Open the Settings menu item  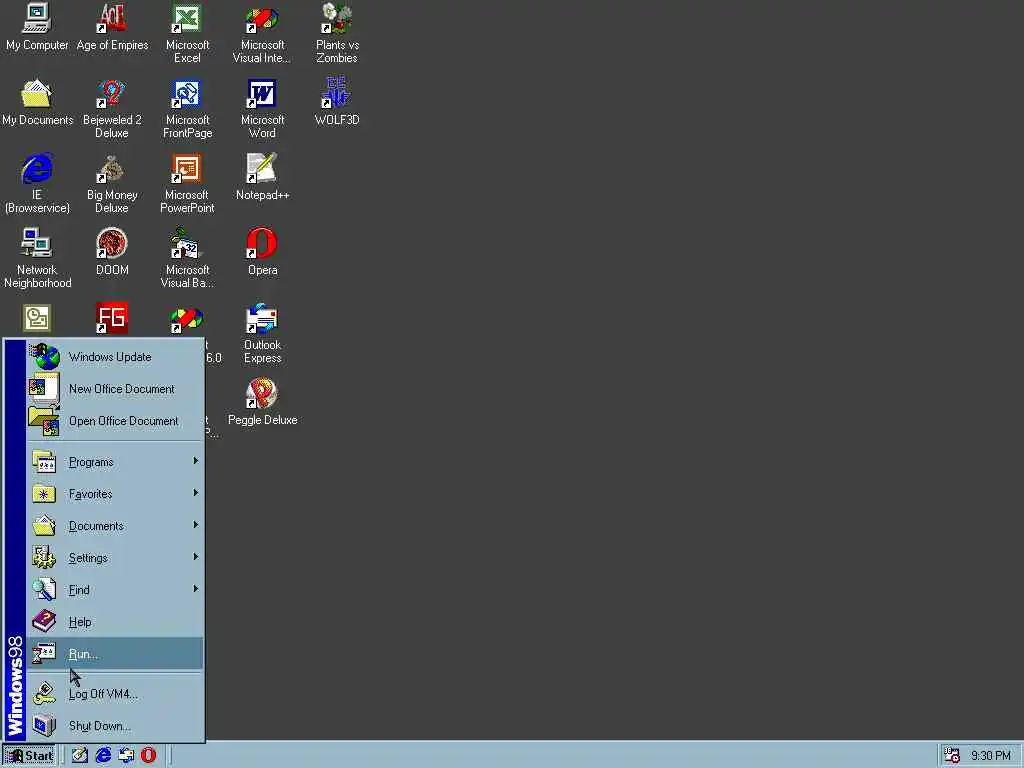click(x=115, y=558)
